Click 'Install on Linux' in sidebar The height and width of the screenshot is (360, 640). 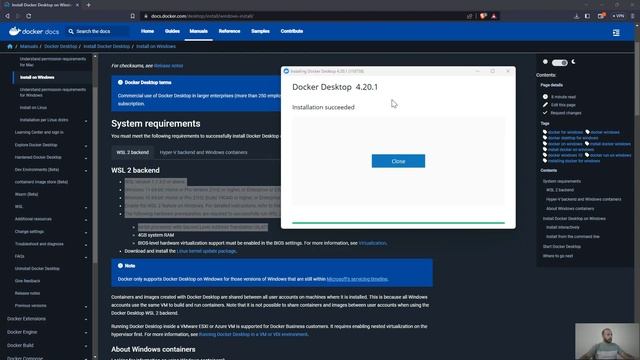pyautogui.click(x=33, y=108)
